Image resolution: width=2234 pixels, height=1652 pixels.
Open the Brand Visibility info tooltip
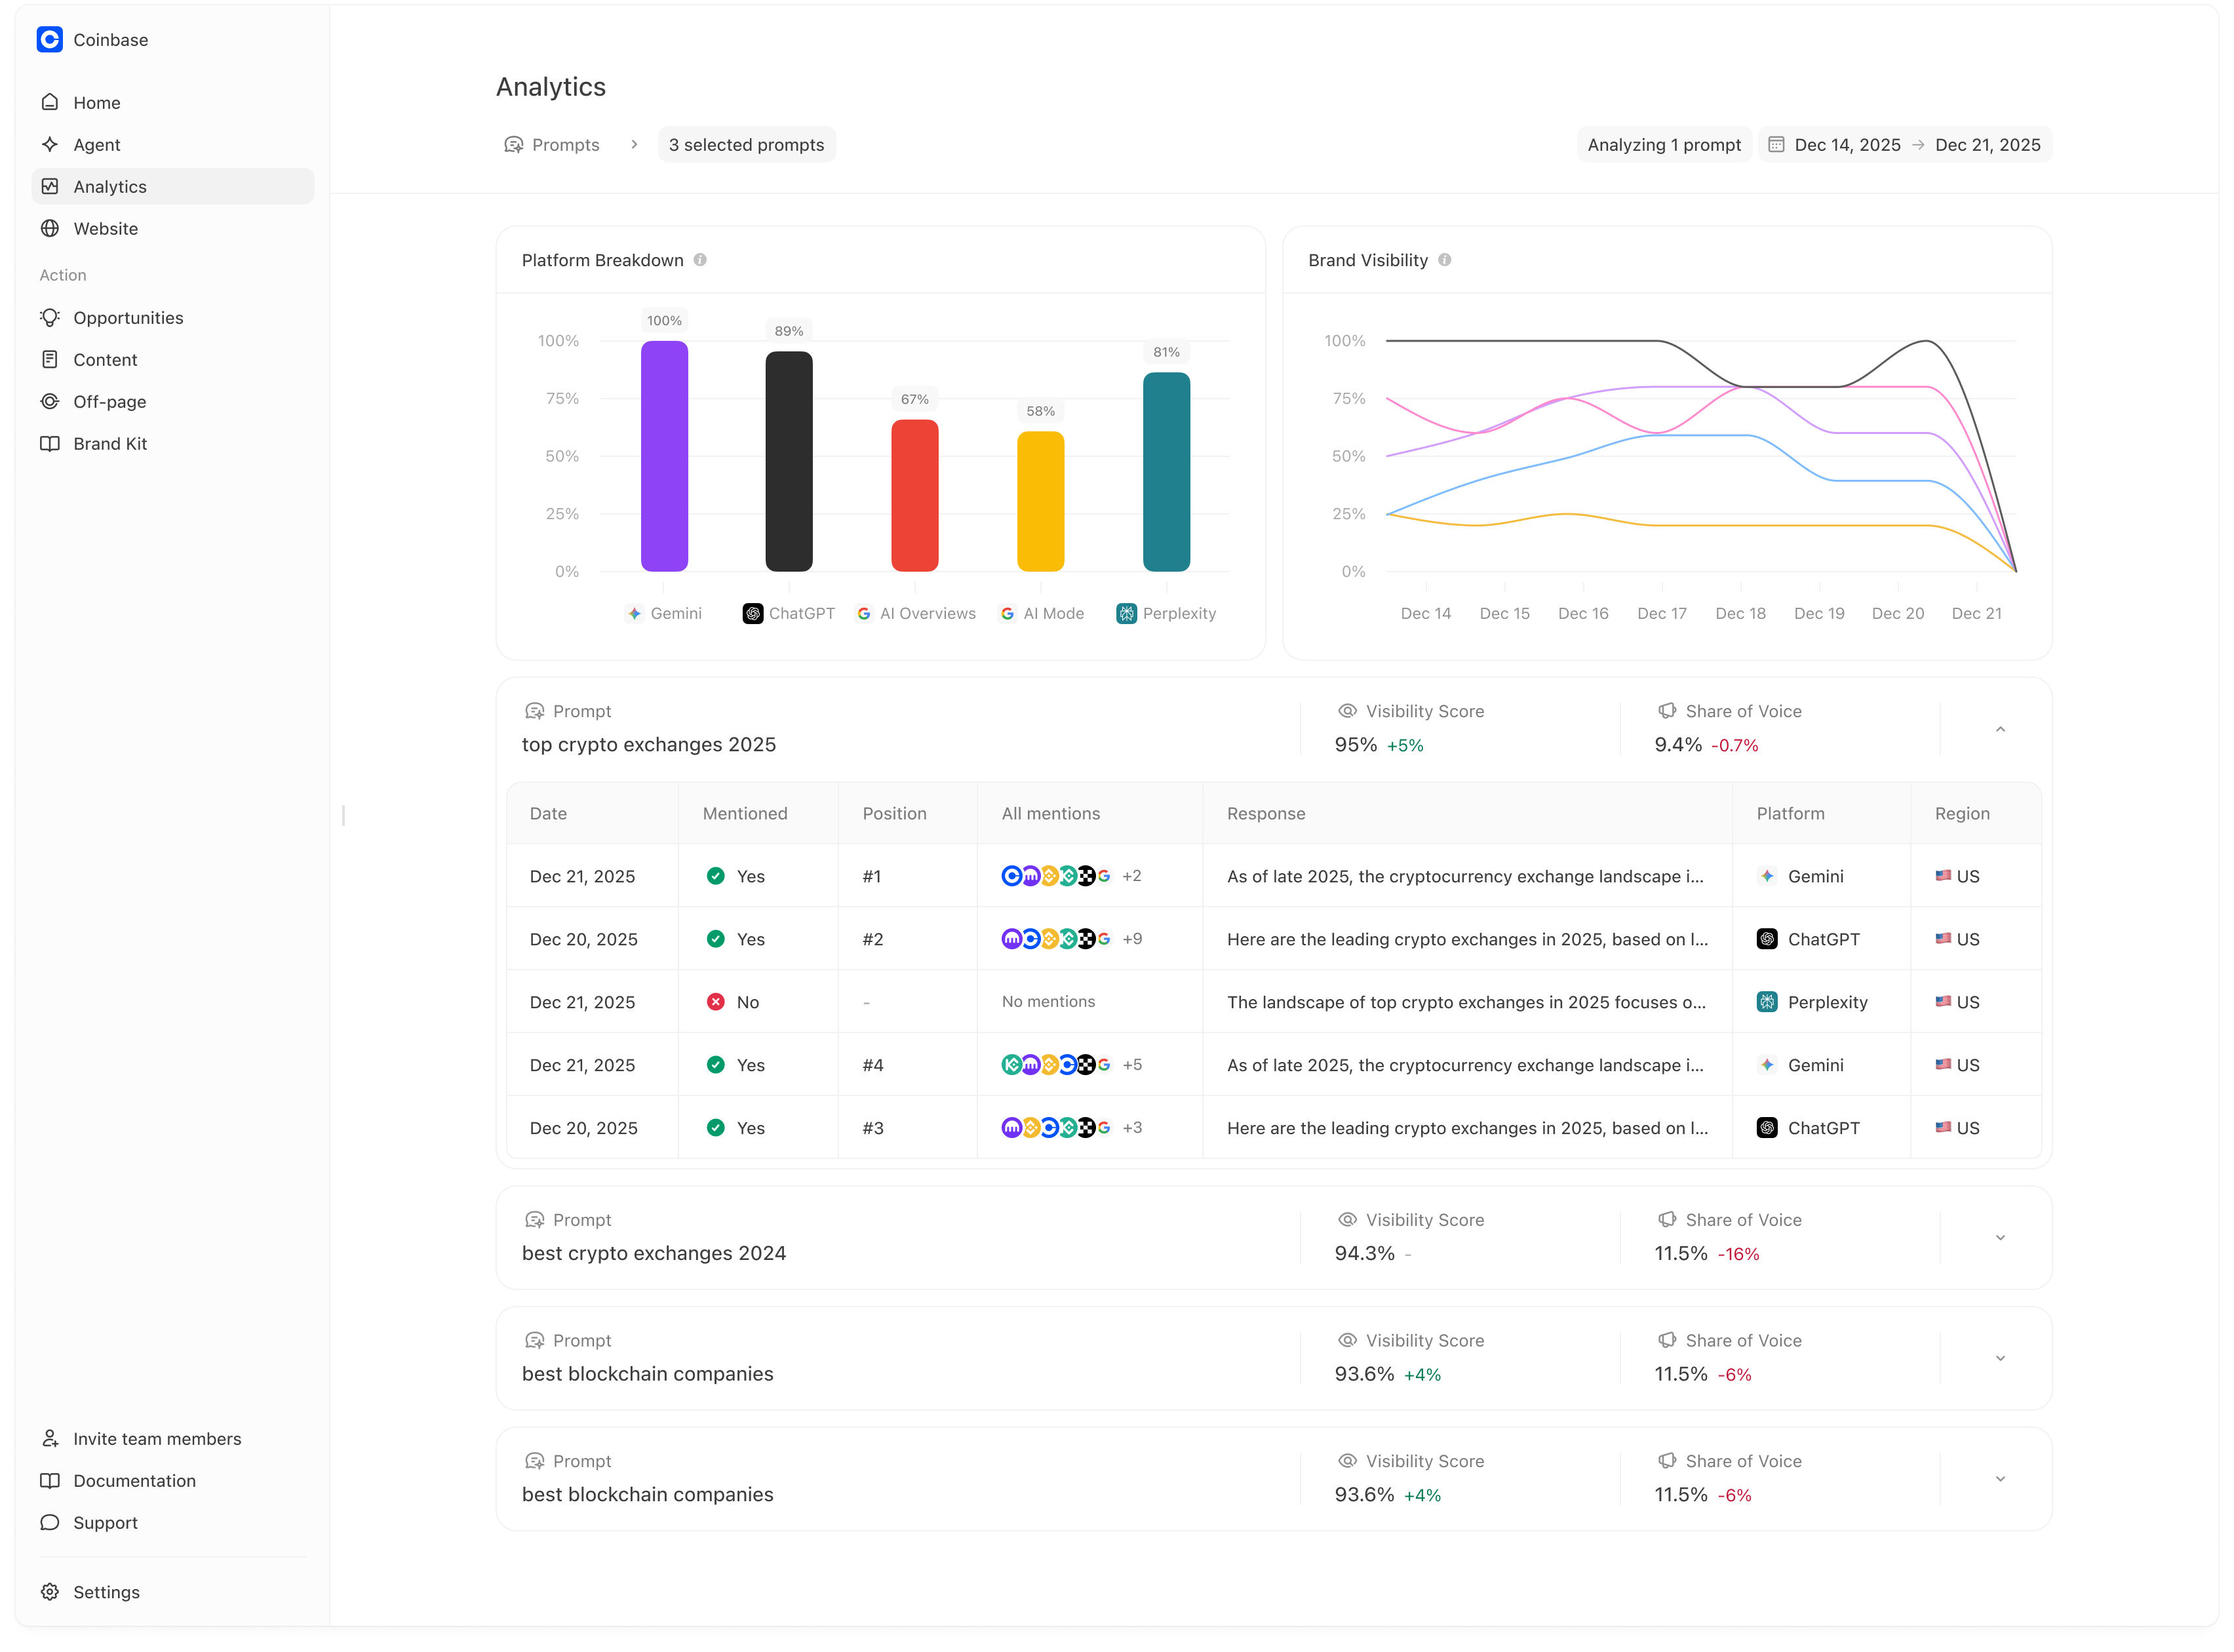click(x=1444, y=259)
